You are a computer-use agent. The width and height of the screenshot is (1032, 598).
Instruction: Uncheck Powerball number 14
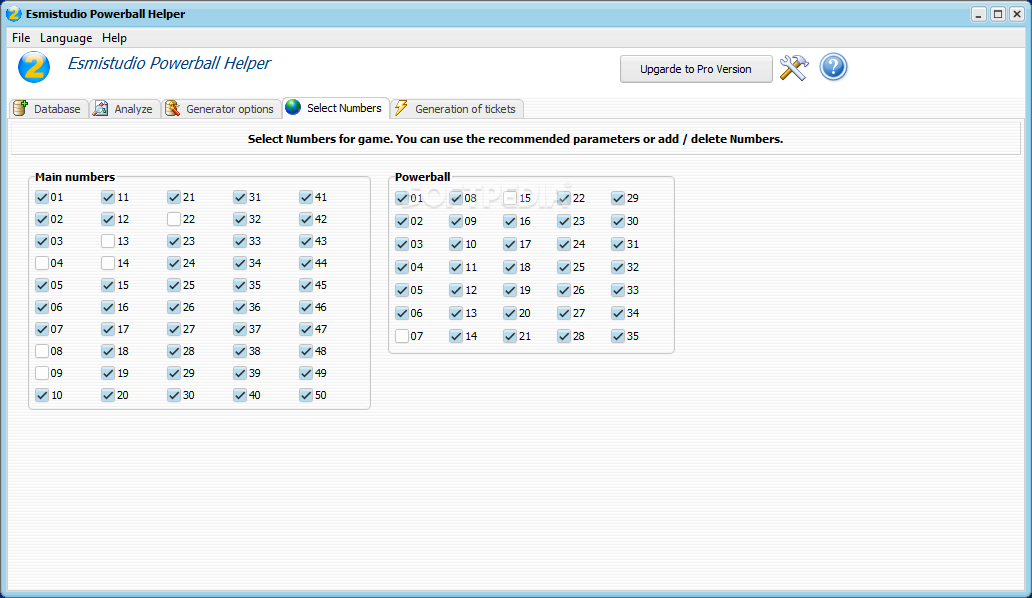click(x=456, y=336)
